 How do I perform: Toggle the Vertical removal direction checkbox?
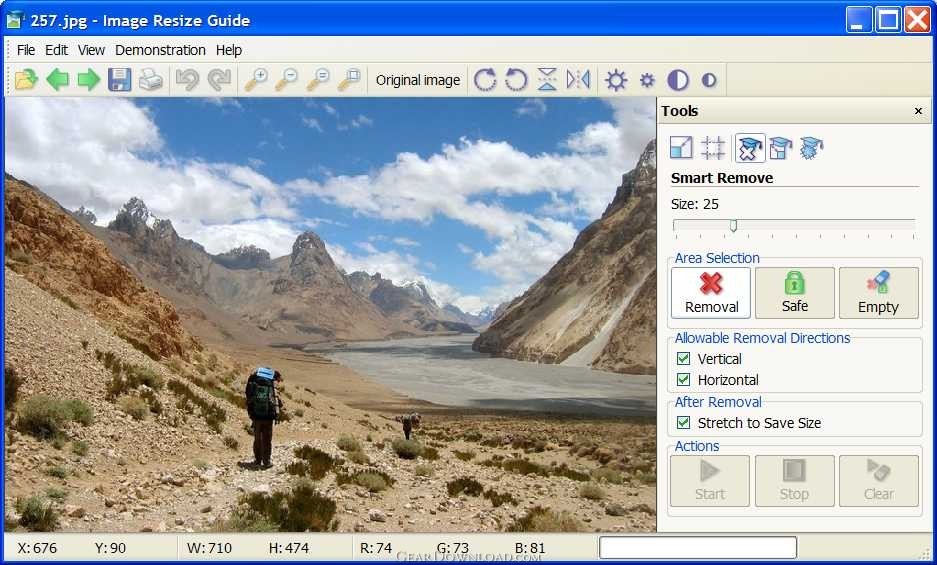(683, 359)
